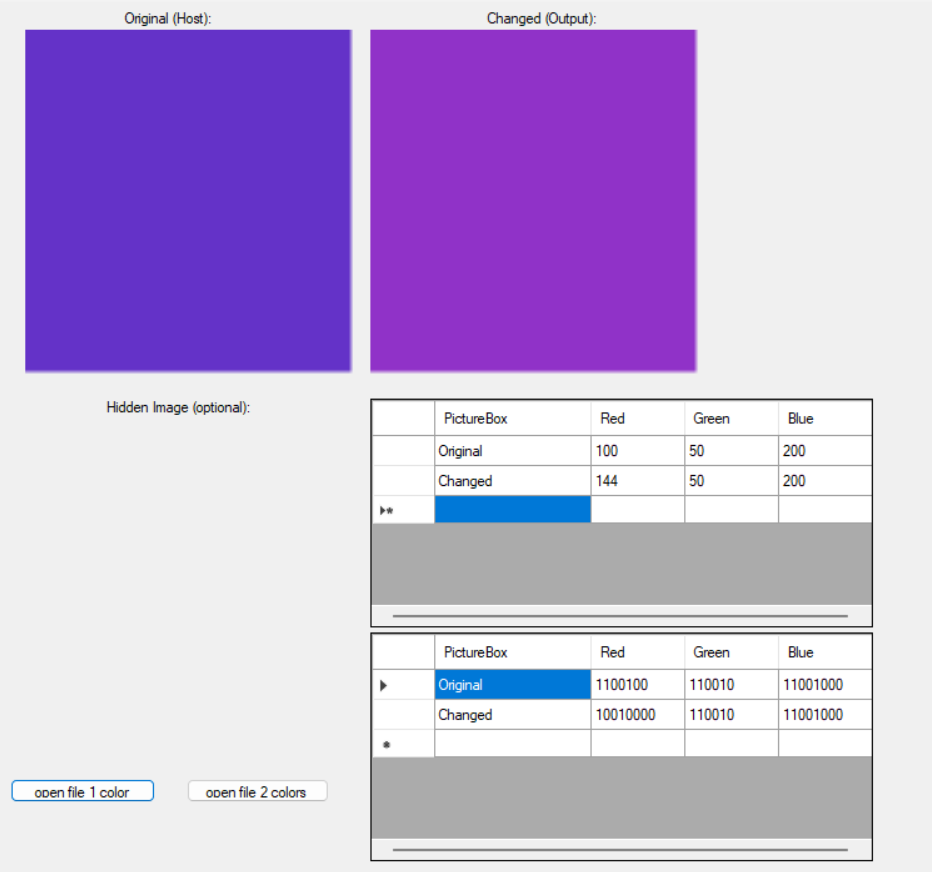Click the horizontal scrollbar of the upper table
This screenshot has width=932, height=872.
pyautogui.click(x=620, y=616)
